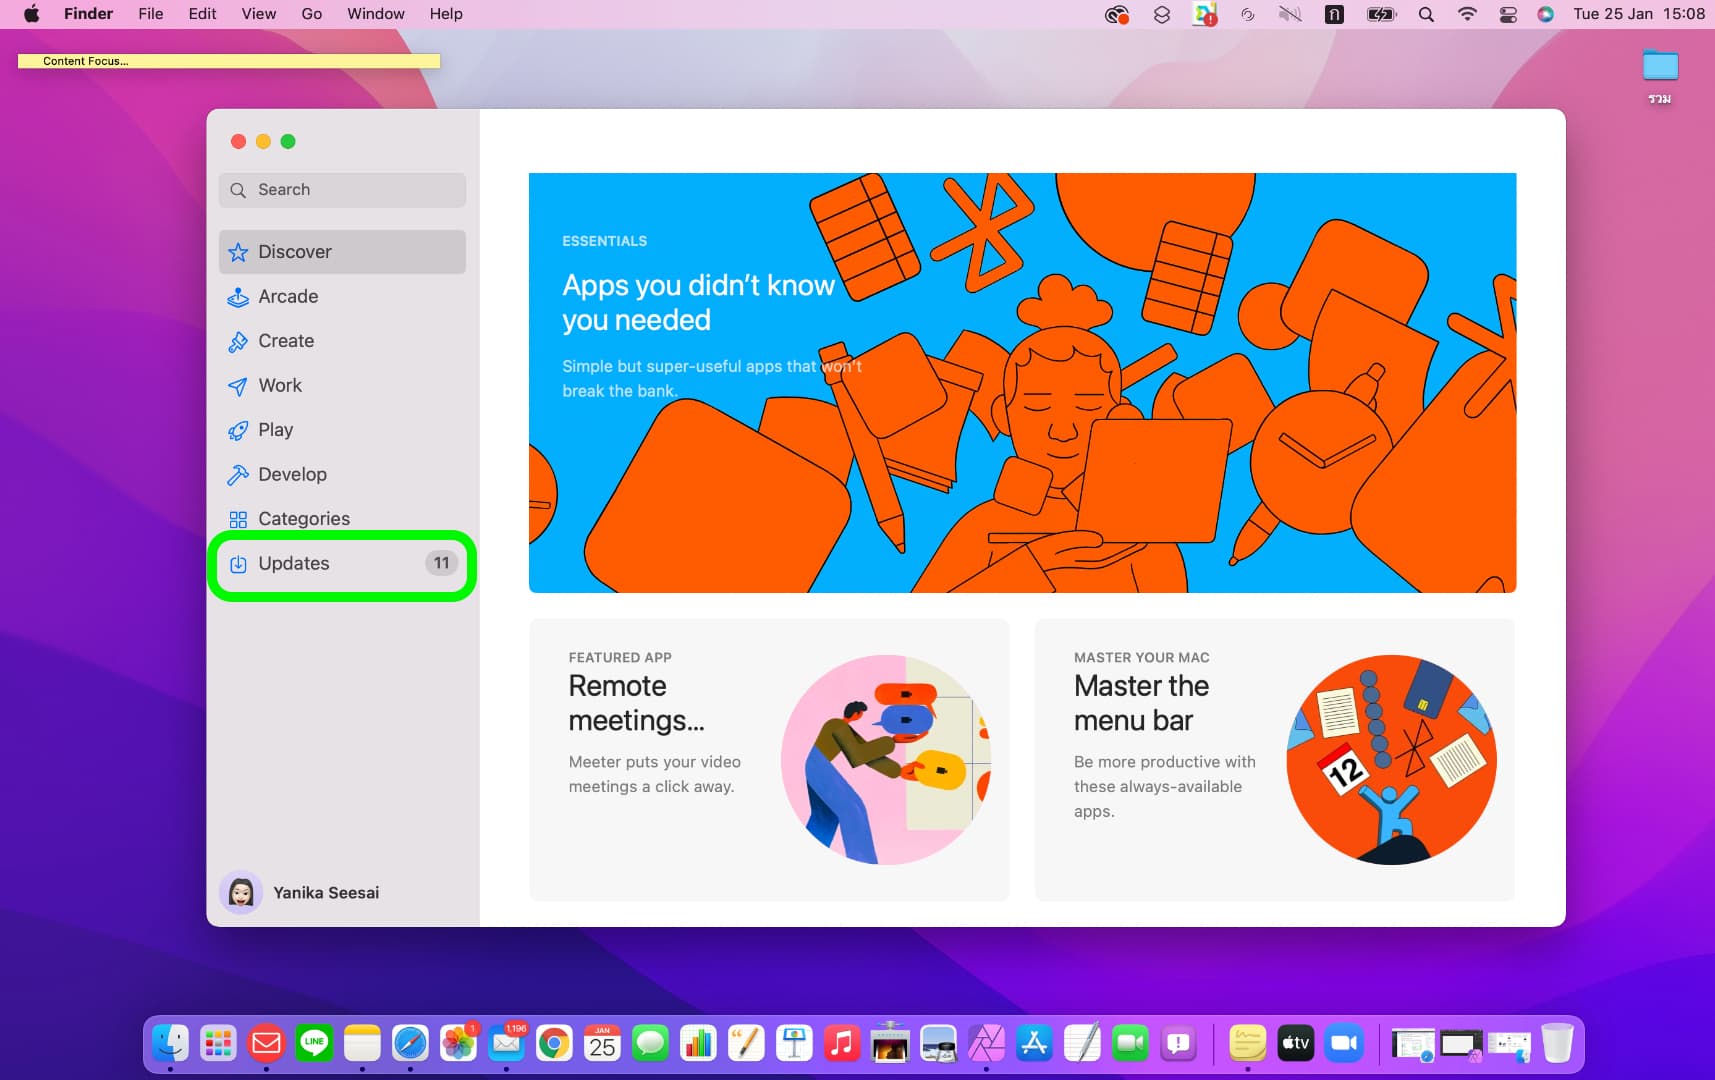Open Spotlight search magnifier in menu bar
The image size is (1715, 1080).
(1426, 14)
